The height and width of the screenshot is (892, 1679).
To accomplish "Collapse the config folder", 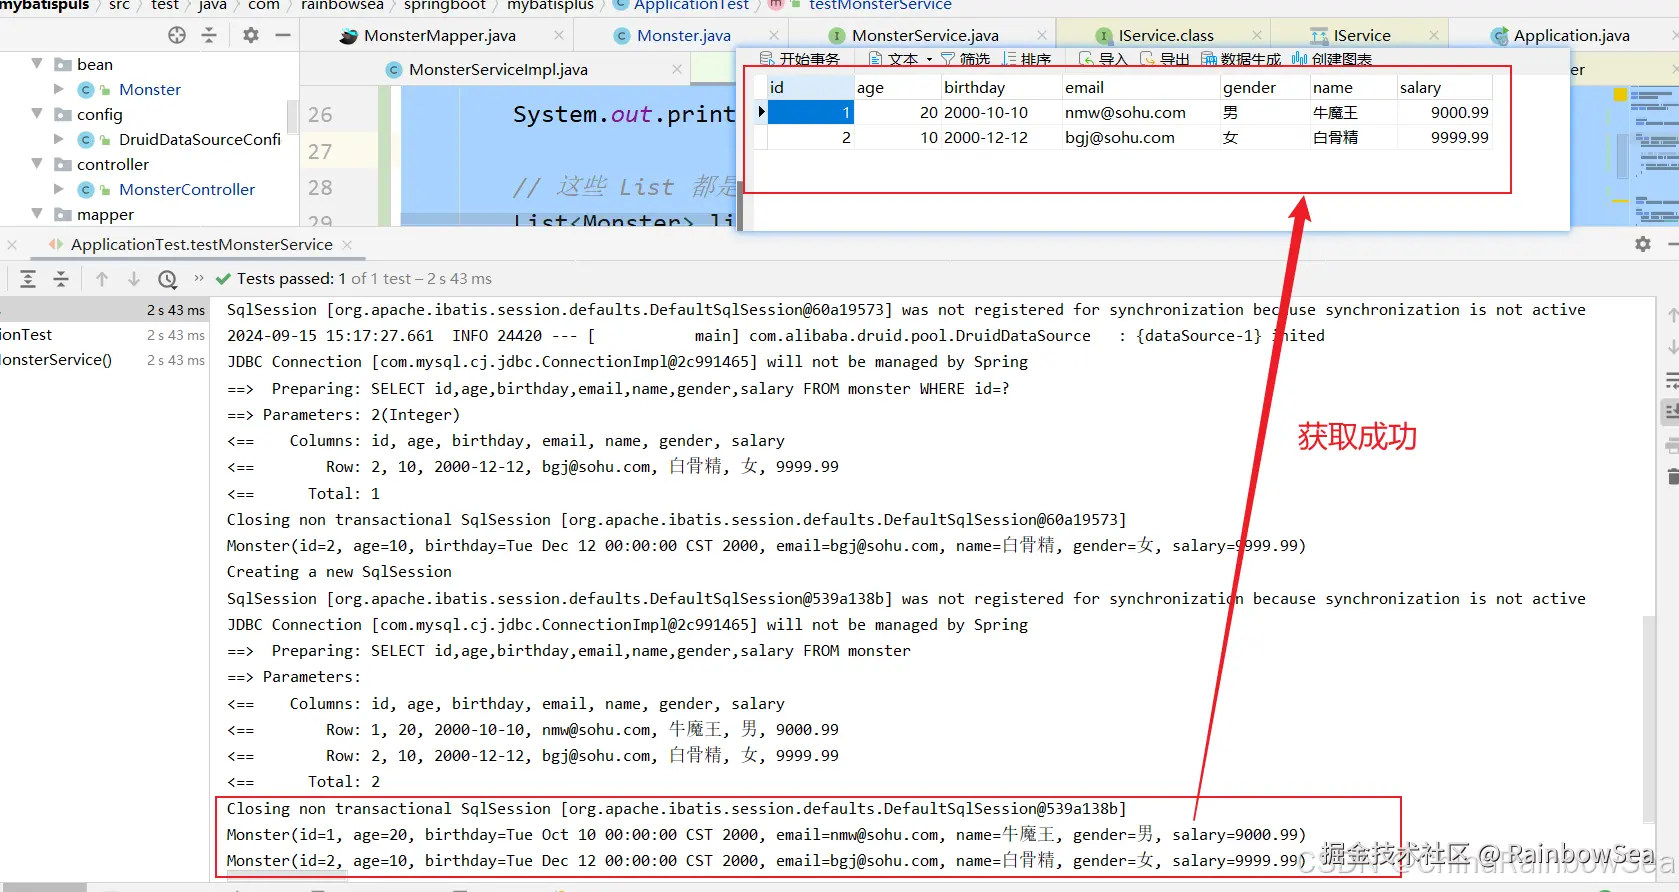I will [x=37, y=114].
